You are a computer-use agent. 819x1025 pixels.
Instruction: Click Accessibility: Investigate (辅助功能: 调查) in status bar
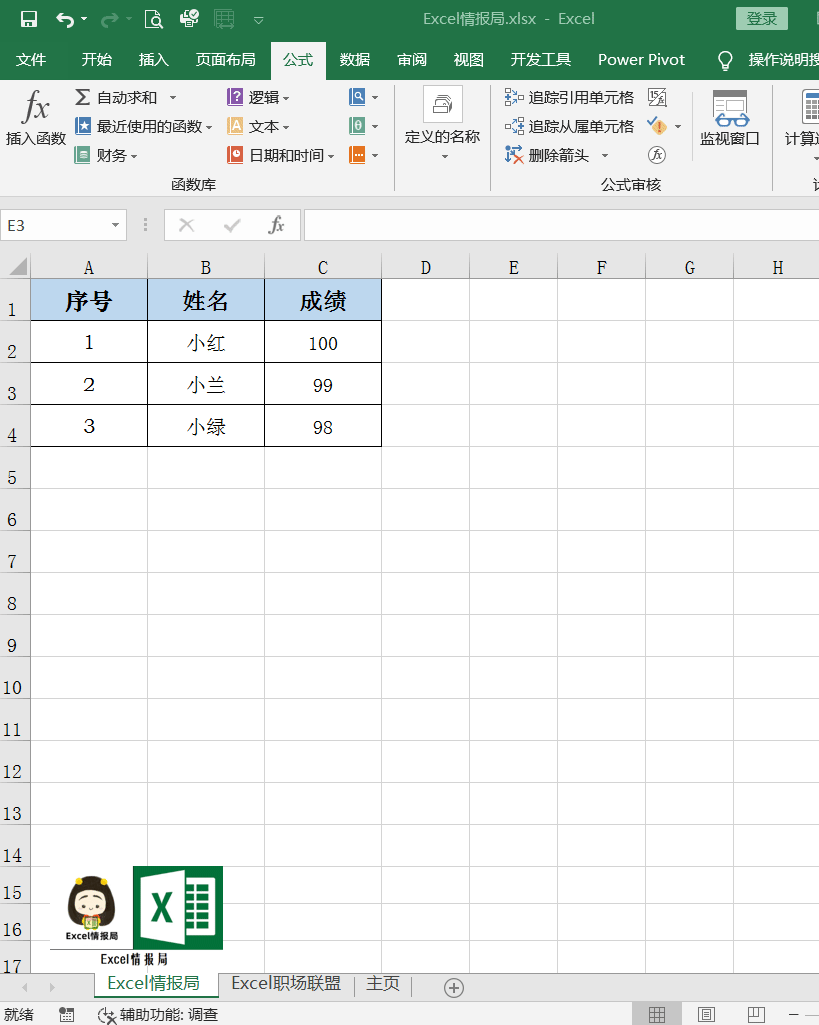pos(158,1014)
